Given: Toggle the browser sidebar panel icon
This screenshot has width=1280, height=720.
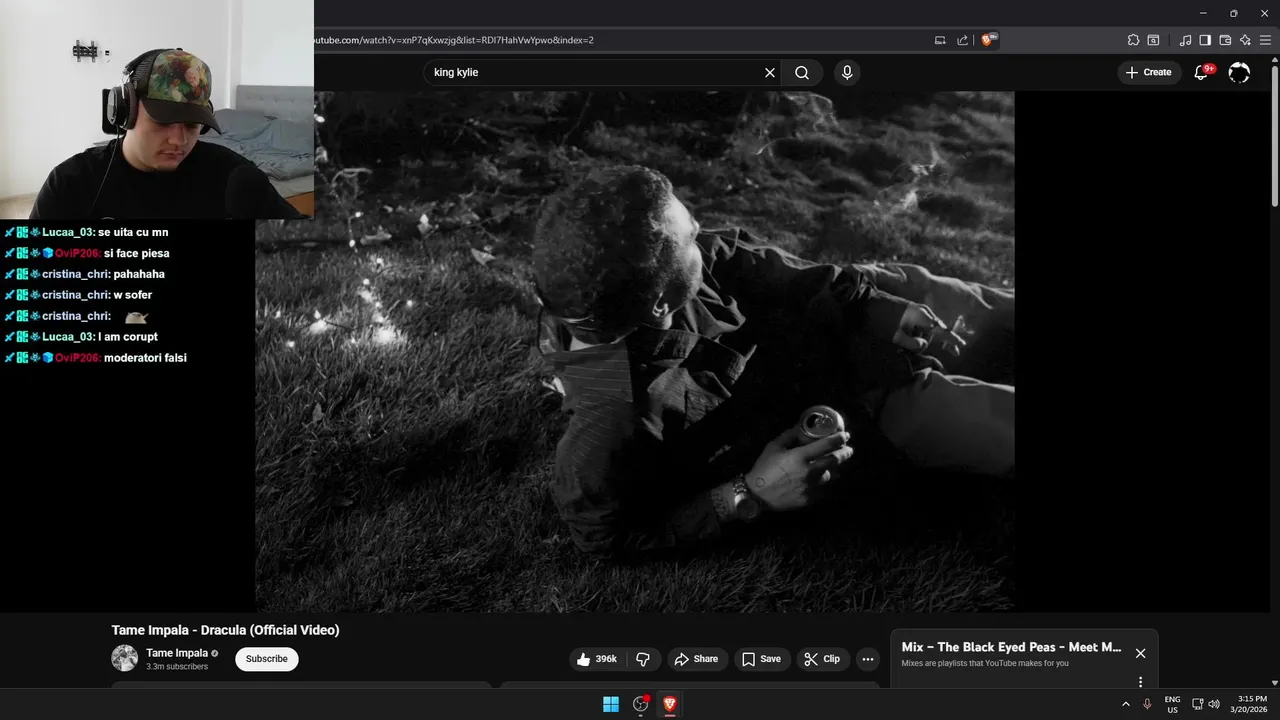Looking at the screenshot, I should 1205,40.
